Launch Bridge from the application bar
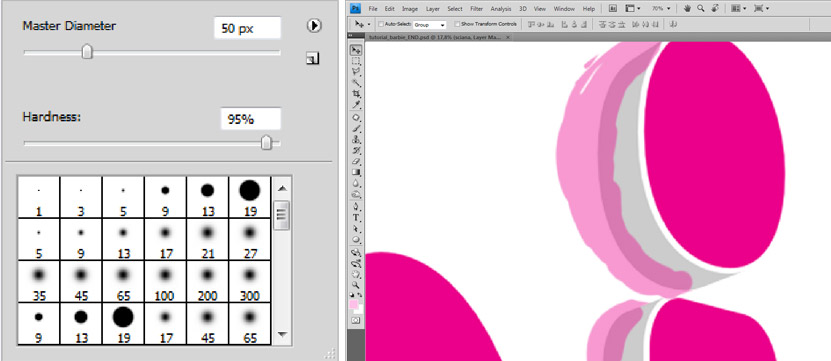 (612, 8)
